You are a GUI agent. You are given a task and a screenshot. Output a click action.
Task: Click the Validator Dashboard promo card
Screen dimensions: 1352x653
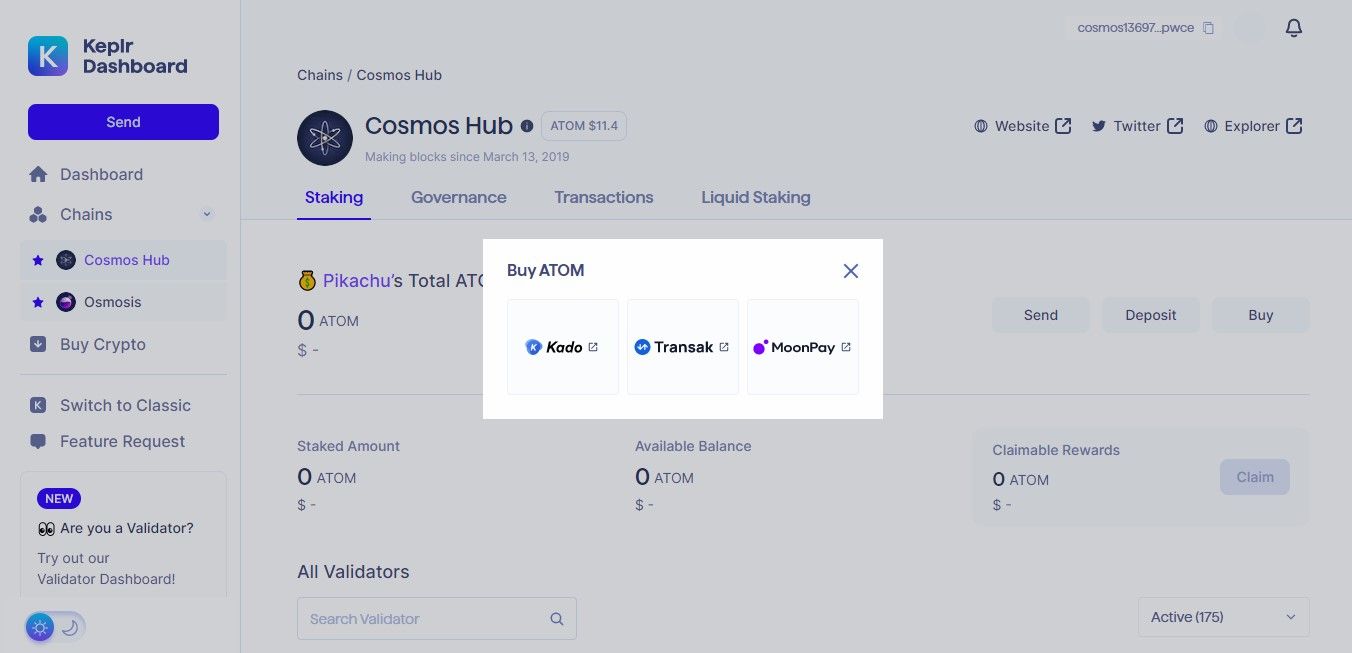click(123, 535)
